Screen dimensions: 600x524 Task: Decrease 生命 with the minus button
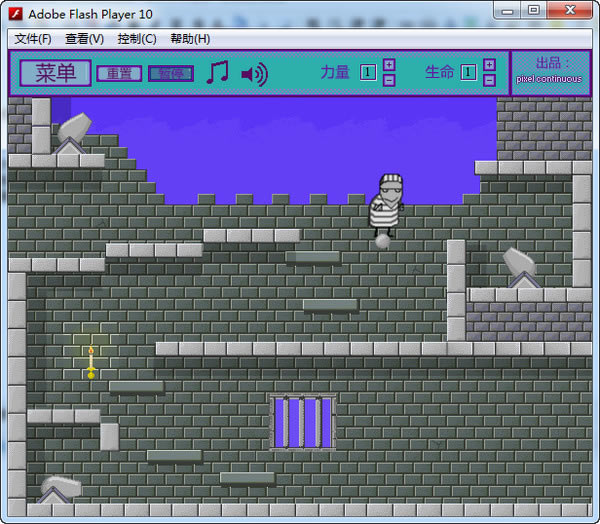(x=489, y=80)
